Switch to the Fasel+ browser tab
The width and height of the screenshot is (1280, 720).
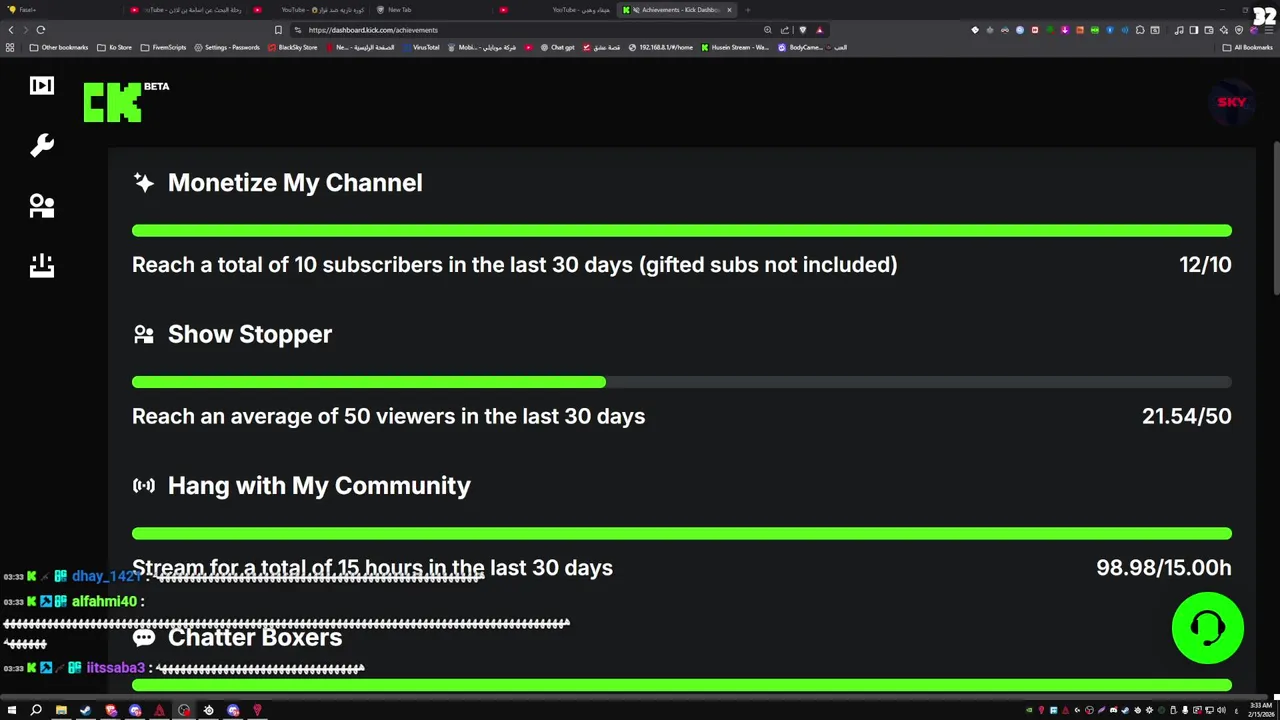tap(65, 10)
